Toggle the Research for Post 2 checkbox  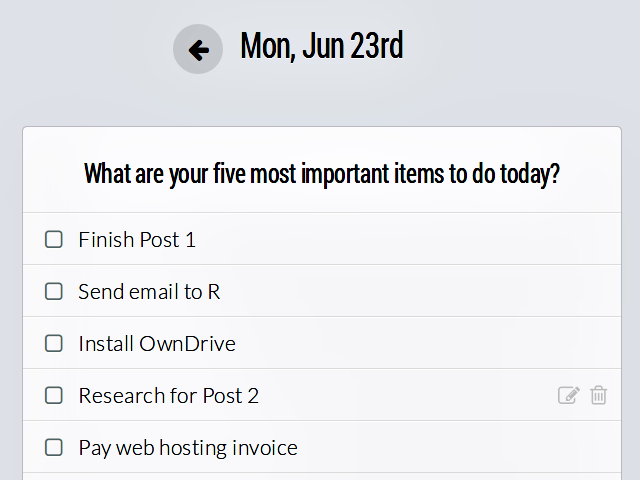(x=54, y=395)
